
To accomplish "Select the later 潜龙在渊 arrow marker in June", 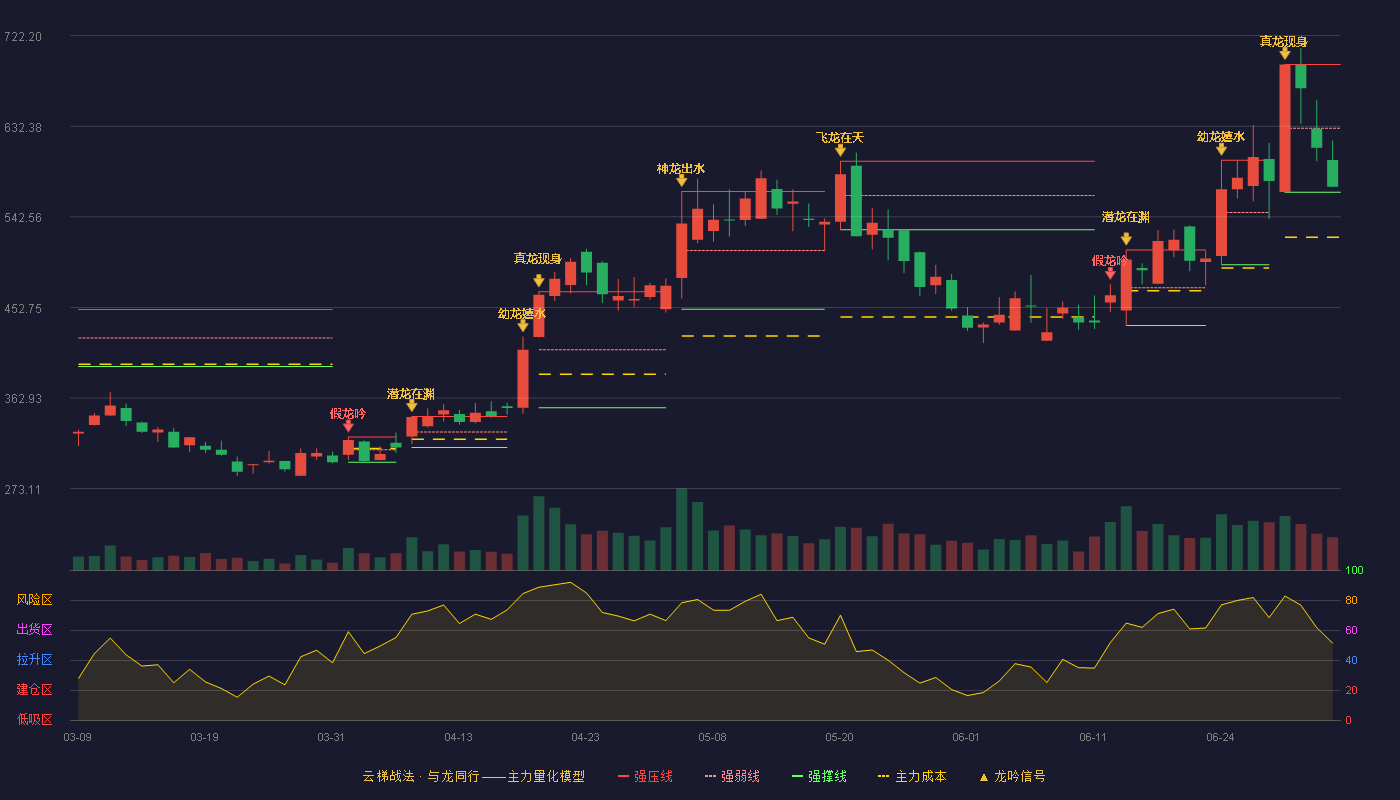I will (1126, 239).
